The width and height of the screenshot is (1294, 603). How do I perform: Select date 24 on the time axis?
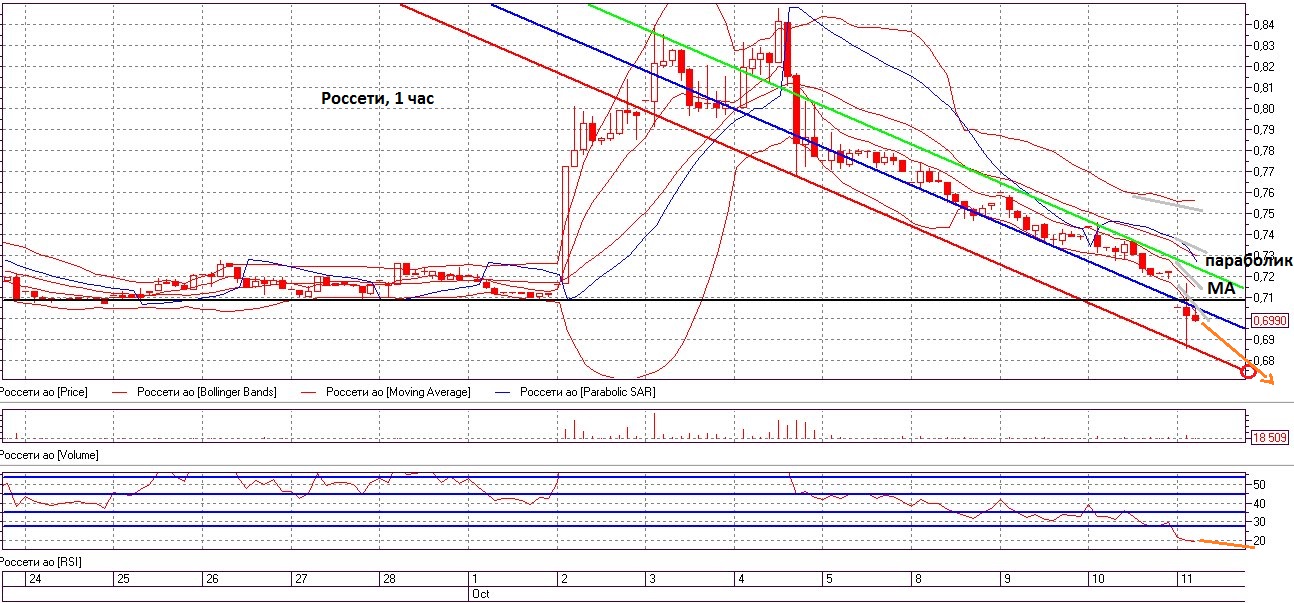35,579
